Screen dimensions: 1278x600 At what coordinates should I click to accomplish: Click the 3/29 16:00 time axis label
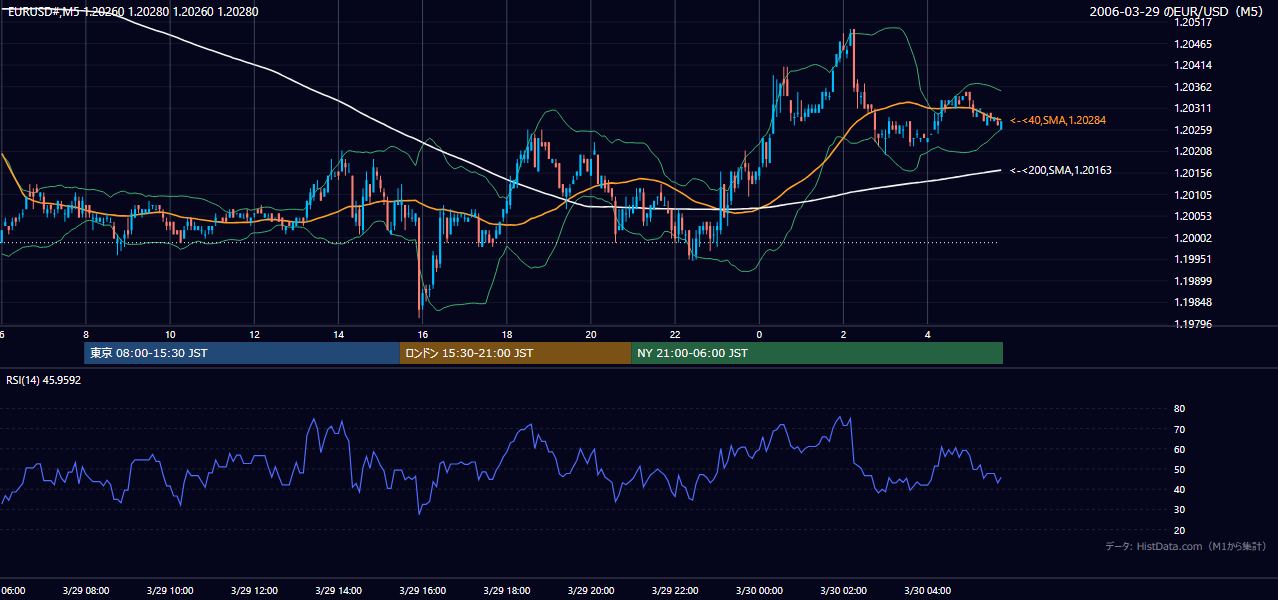click(423, 590)
